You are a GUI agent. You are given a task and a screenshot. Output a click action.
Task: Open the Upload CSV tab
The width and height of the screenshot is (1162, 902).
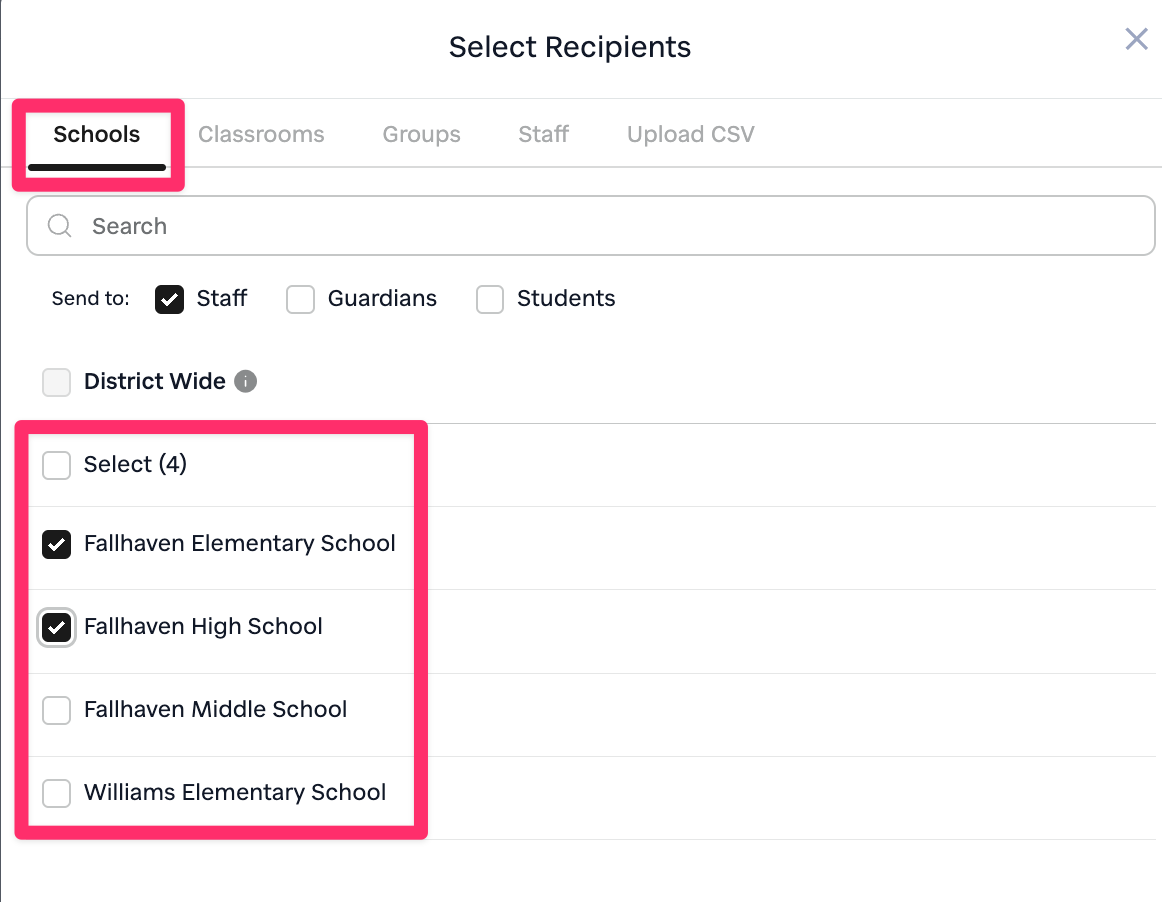690,135
